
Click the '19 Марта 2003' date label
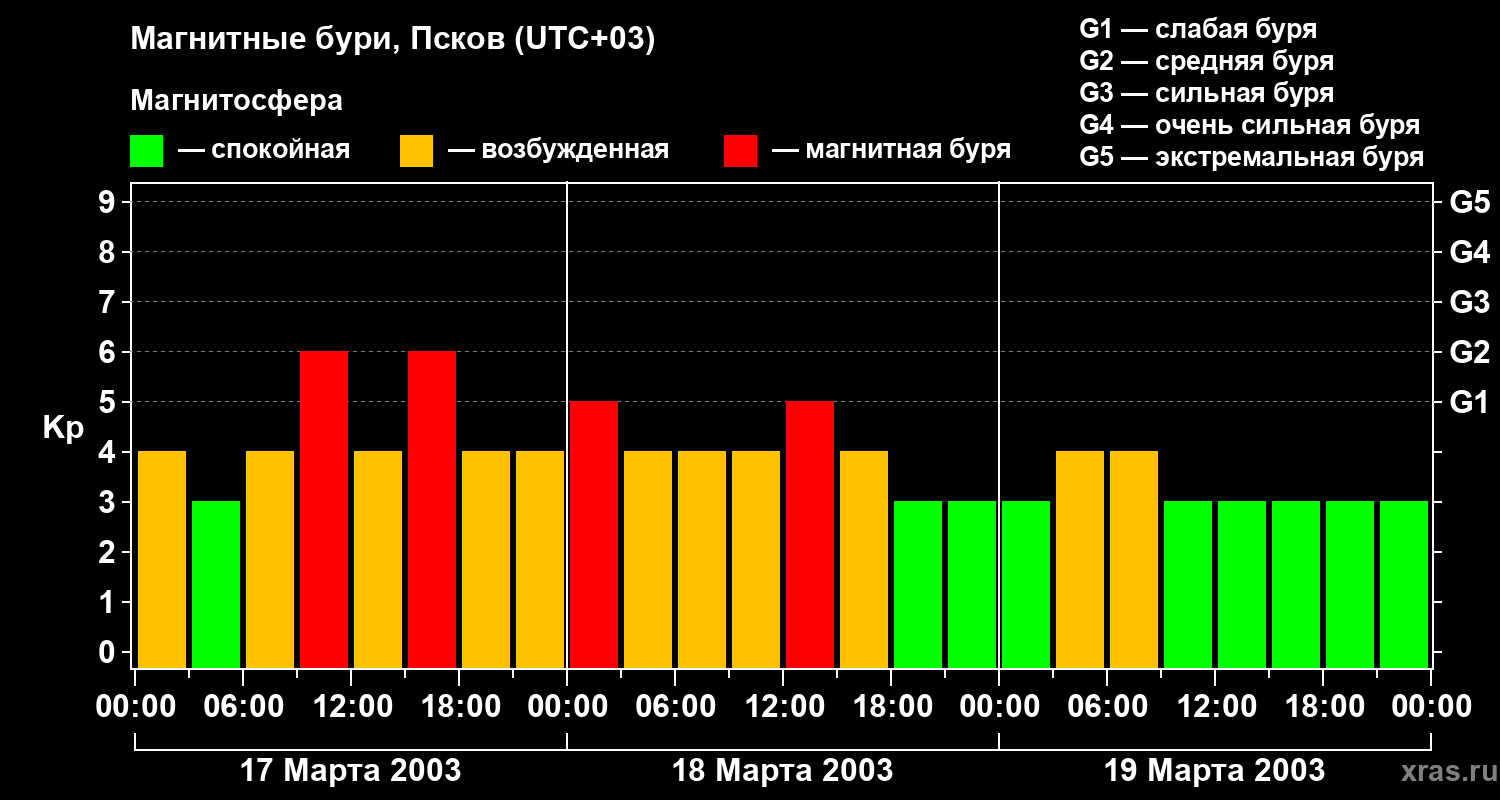(x=1215, y=771)
